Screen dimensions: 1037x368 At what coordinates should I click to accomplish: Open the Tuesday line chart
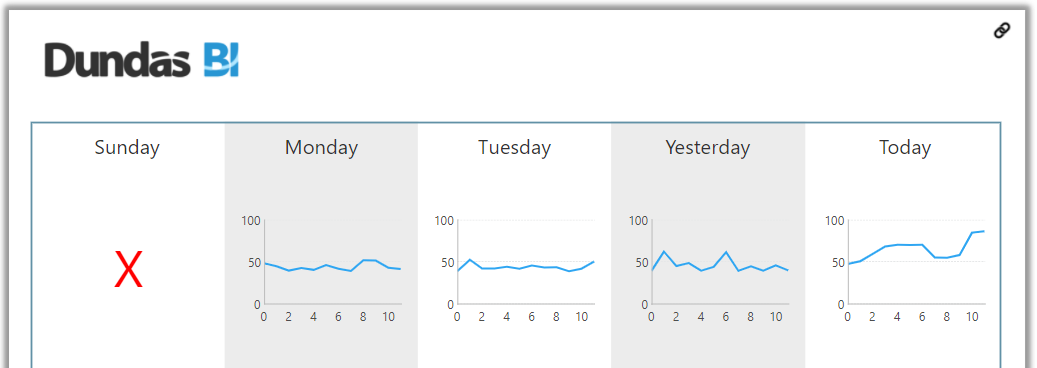[515, 269]
